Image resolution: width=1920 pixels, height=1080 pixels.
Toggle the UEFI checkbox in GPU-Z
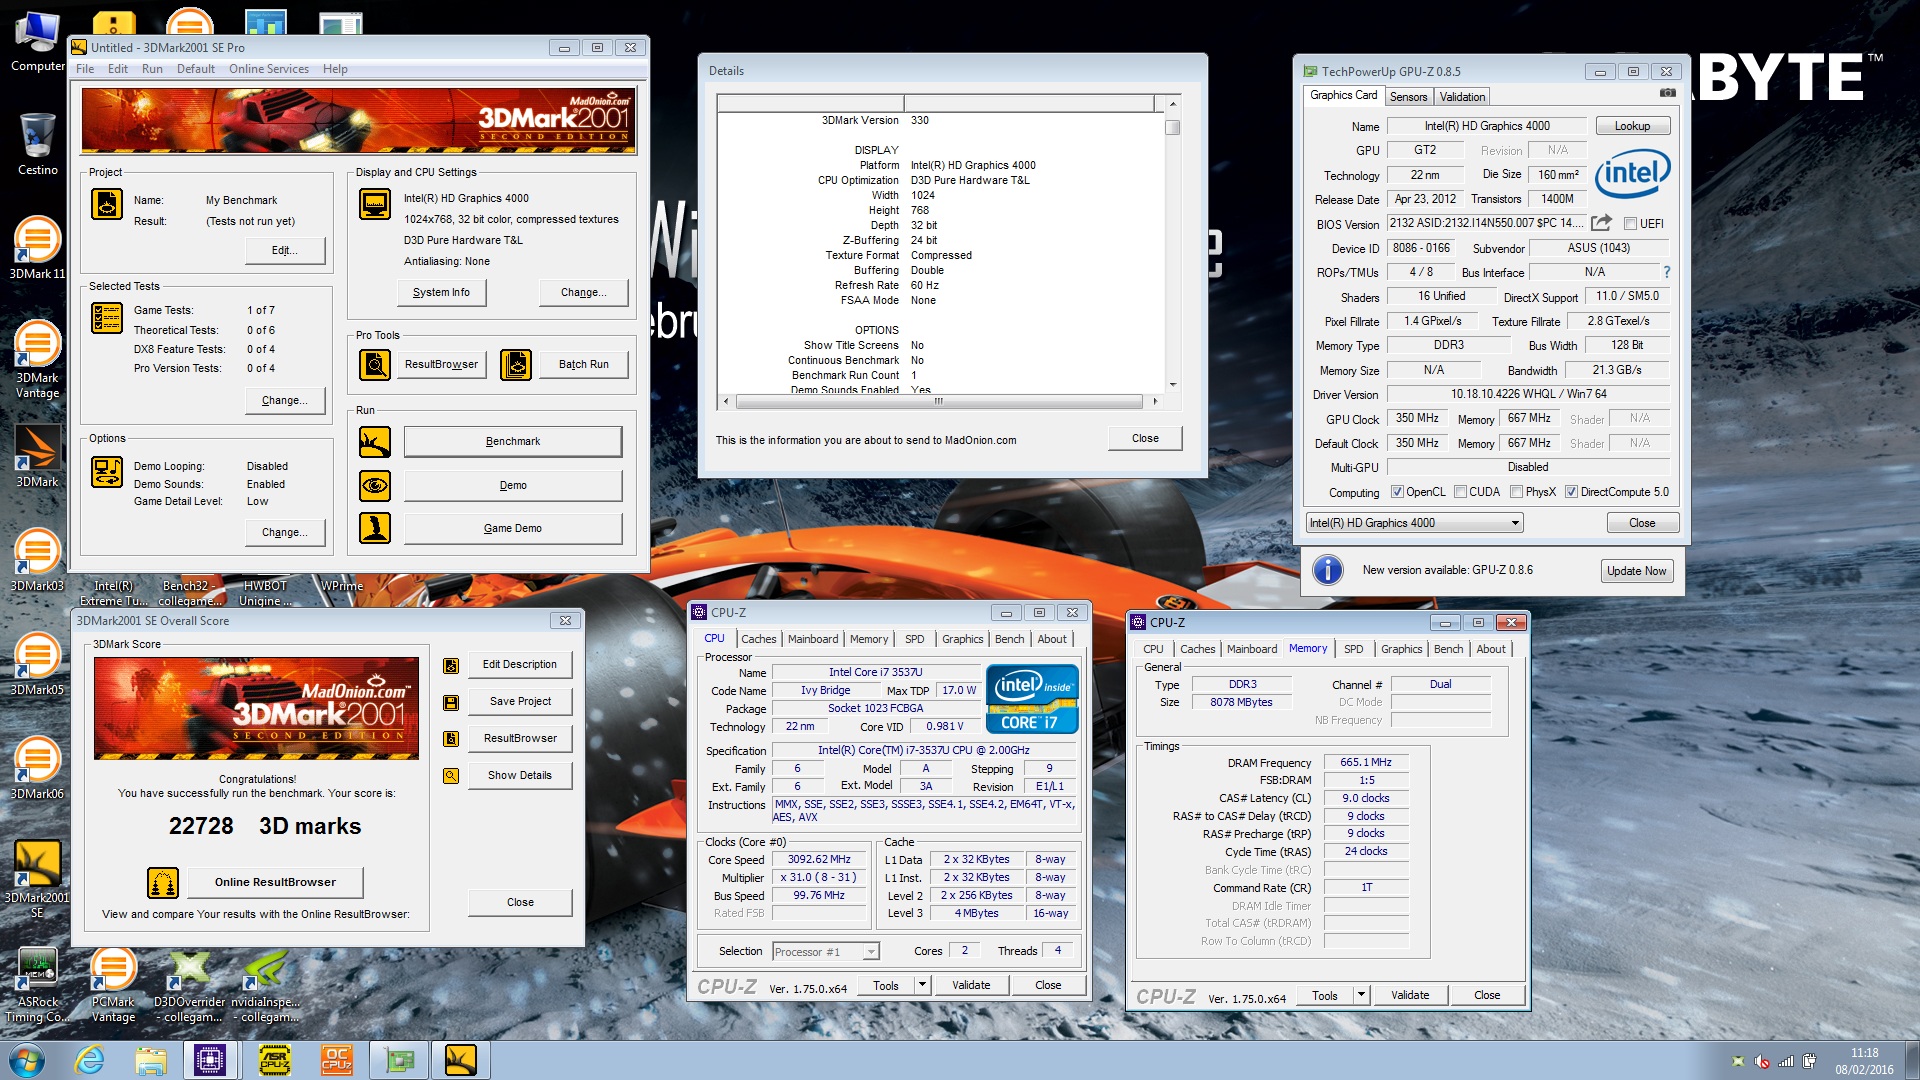[x=1630, y=224]
